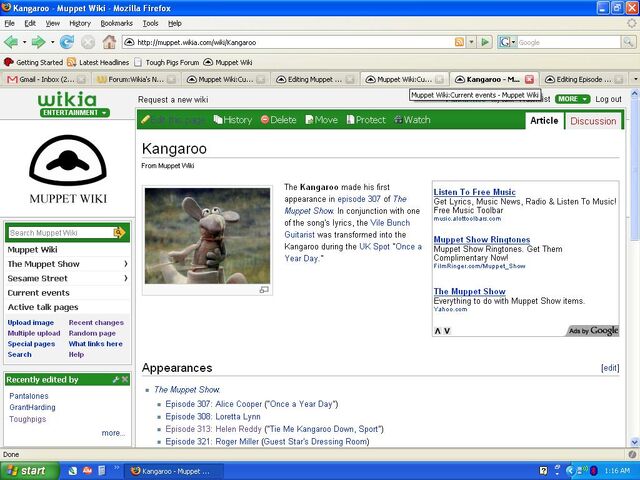Click the Getting Started bookmark

point(33,62)
